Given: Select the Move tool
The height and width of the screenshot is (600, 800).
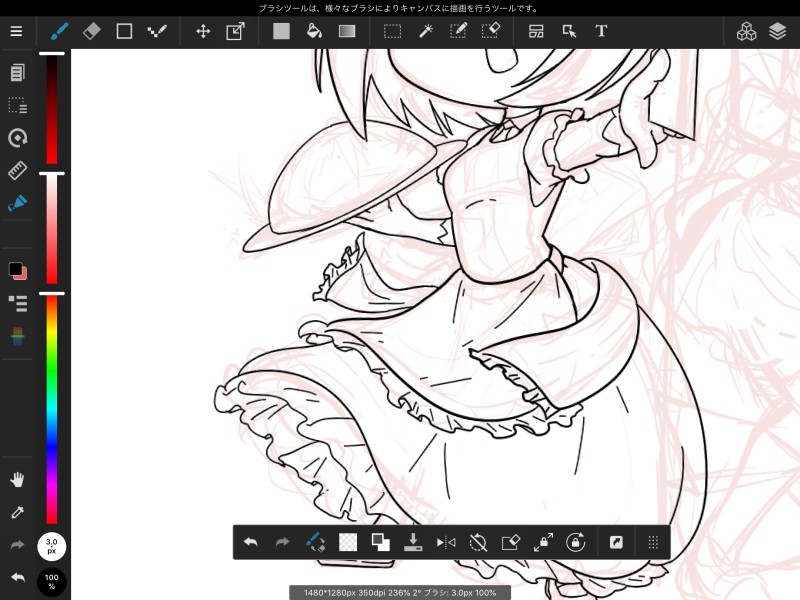Looking at the screenshot, I should [x=203, y=31].
